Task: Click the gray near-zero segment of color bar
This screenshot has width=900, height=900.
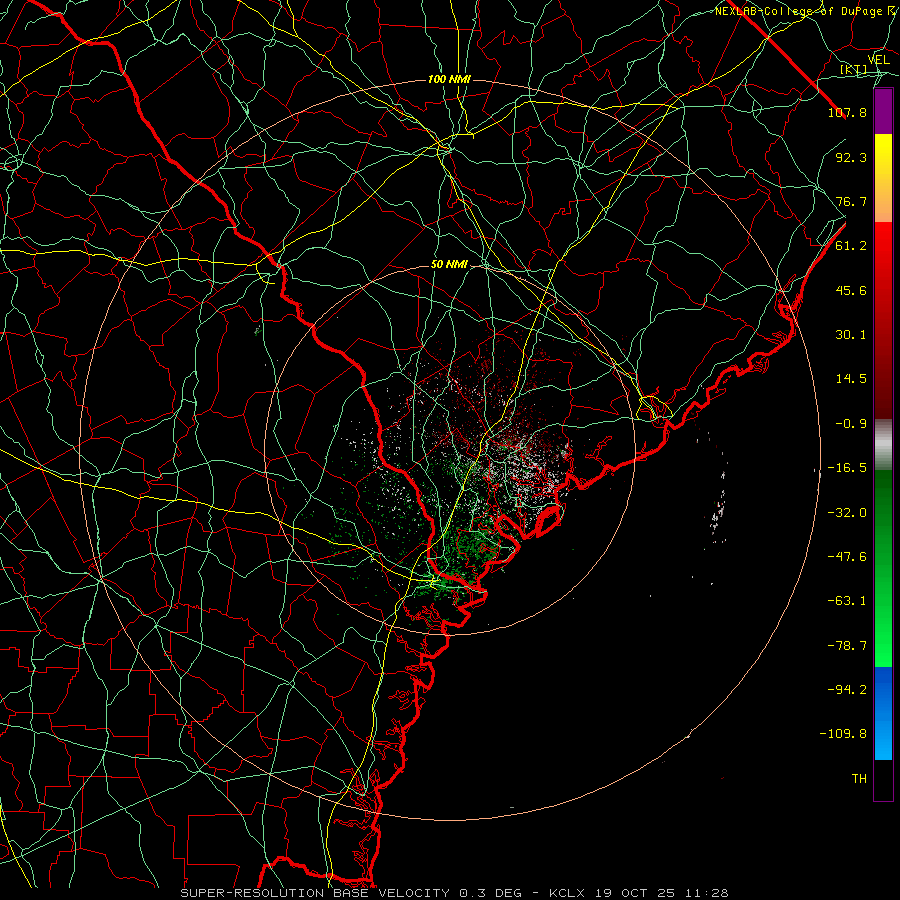Action: point(883,445)
